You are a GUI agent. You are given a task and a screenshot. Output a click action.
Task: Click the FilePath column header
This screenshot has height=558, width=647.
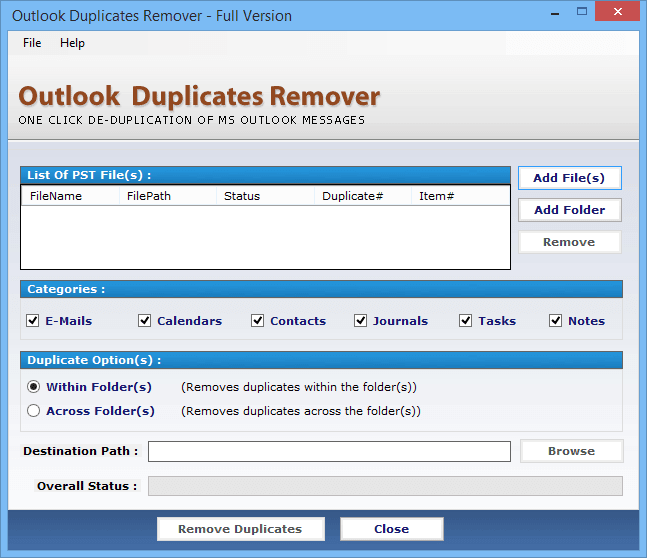click(x=168, y=196)
